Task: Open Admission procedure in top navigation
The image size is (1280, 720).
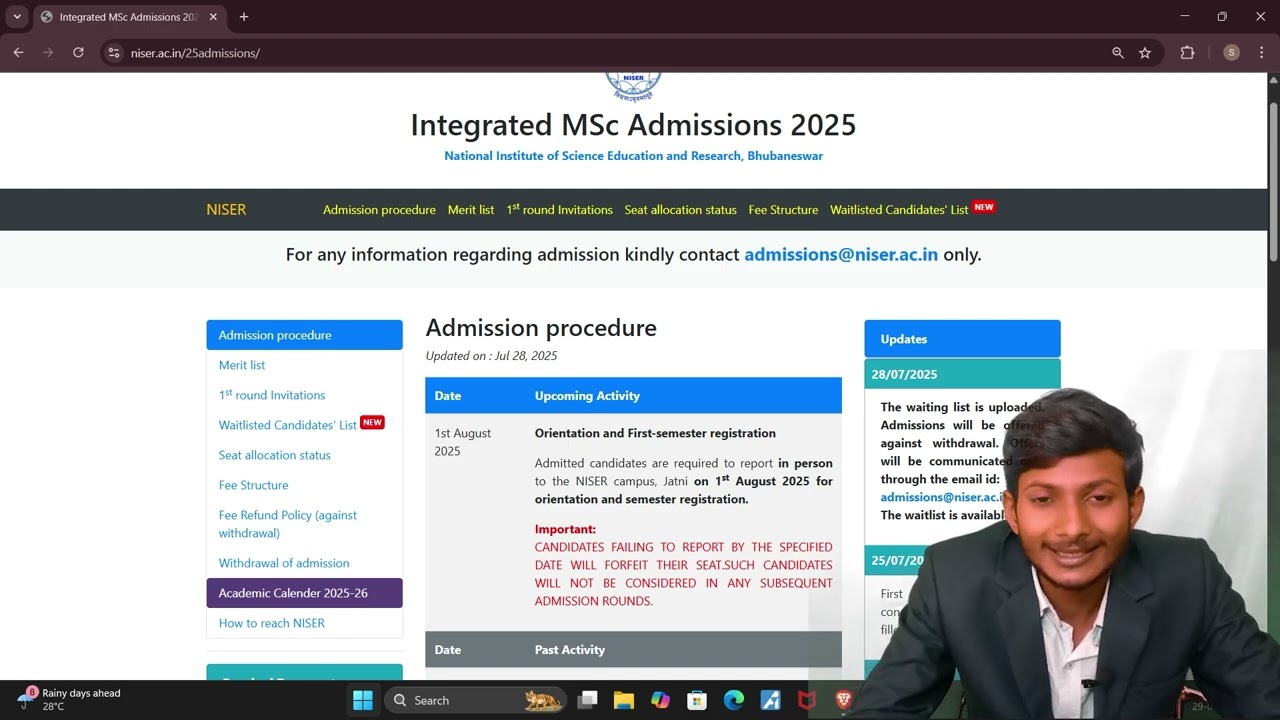Action: point(379,210)
